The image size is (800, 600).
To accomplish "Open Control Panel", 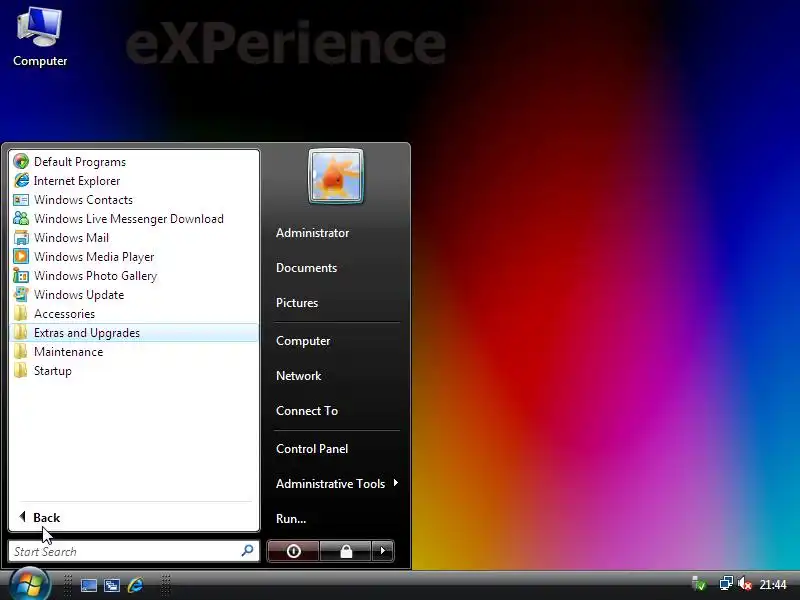I will (x=312, y=449).
